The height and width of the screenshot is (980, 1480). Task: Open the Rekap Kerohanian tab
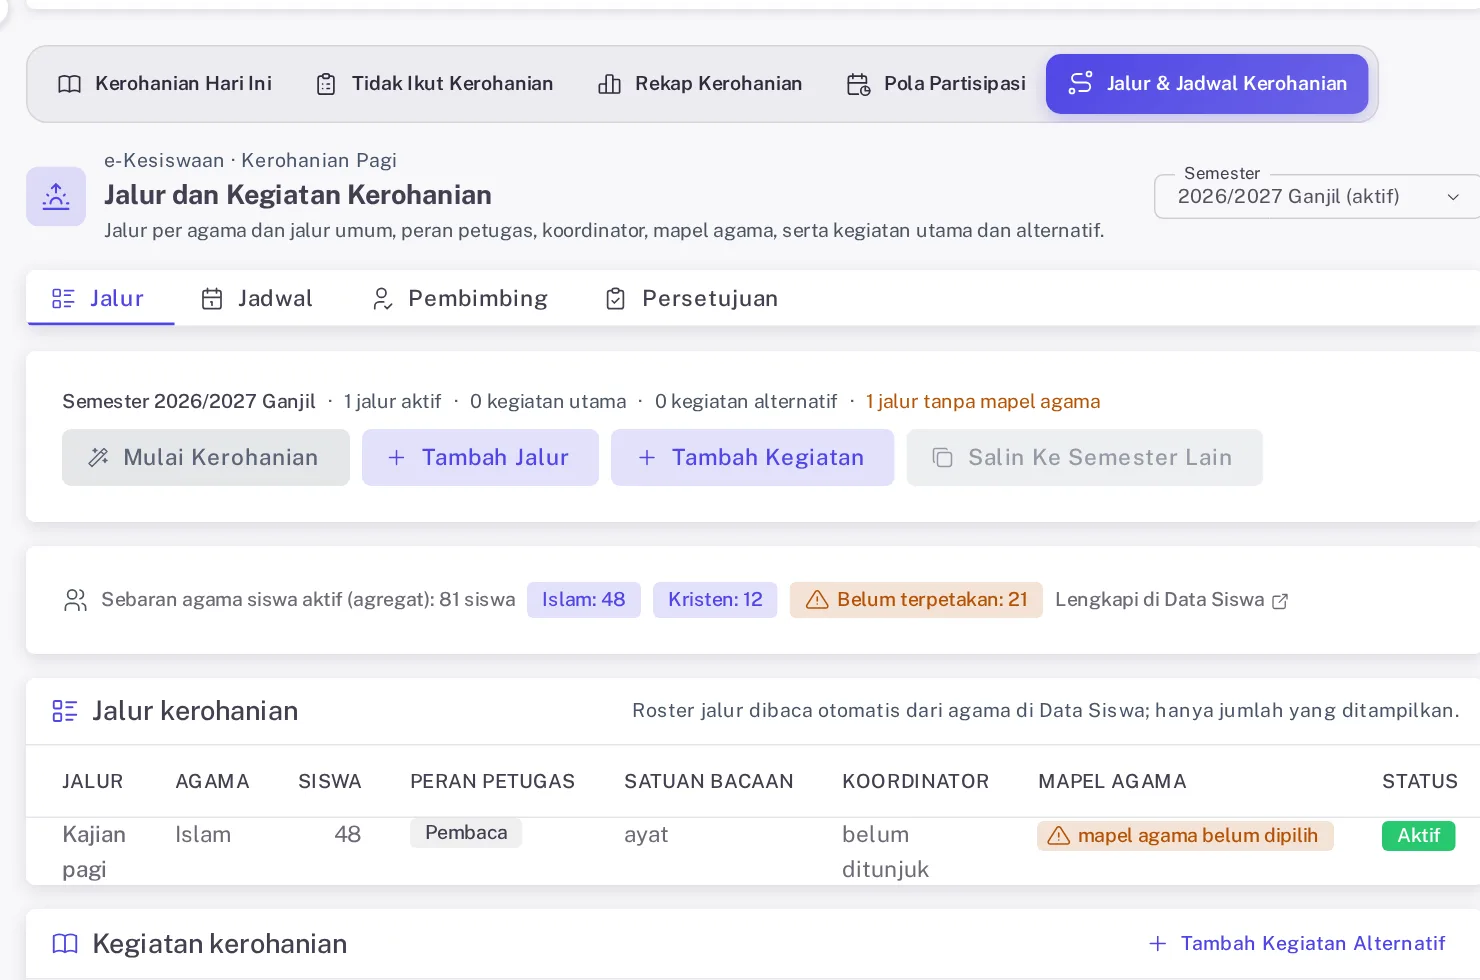coord(700,84)
